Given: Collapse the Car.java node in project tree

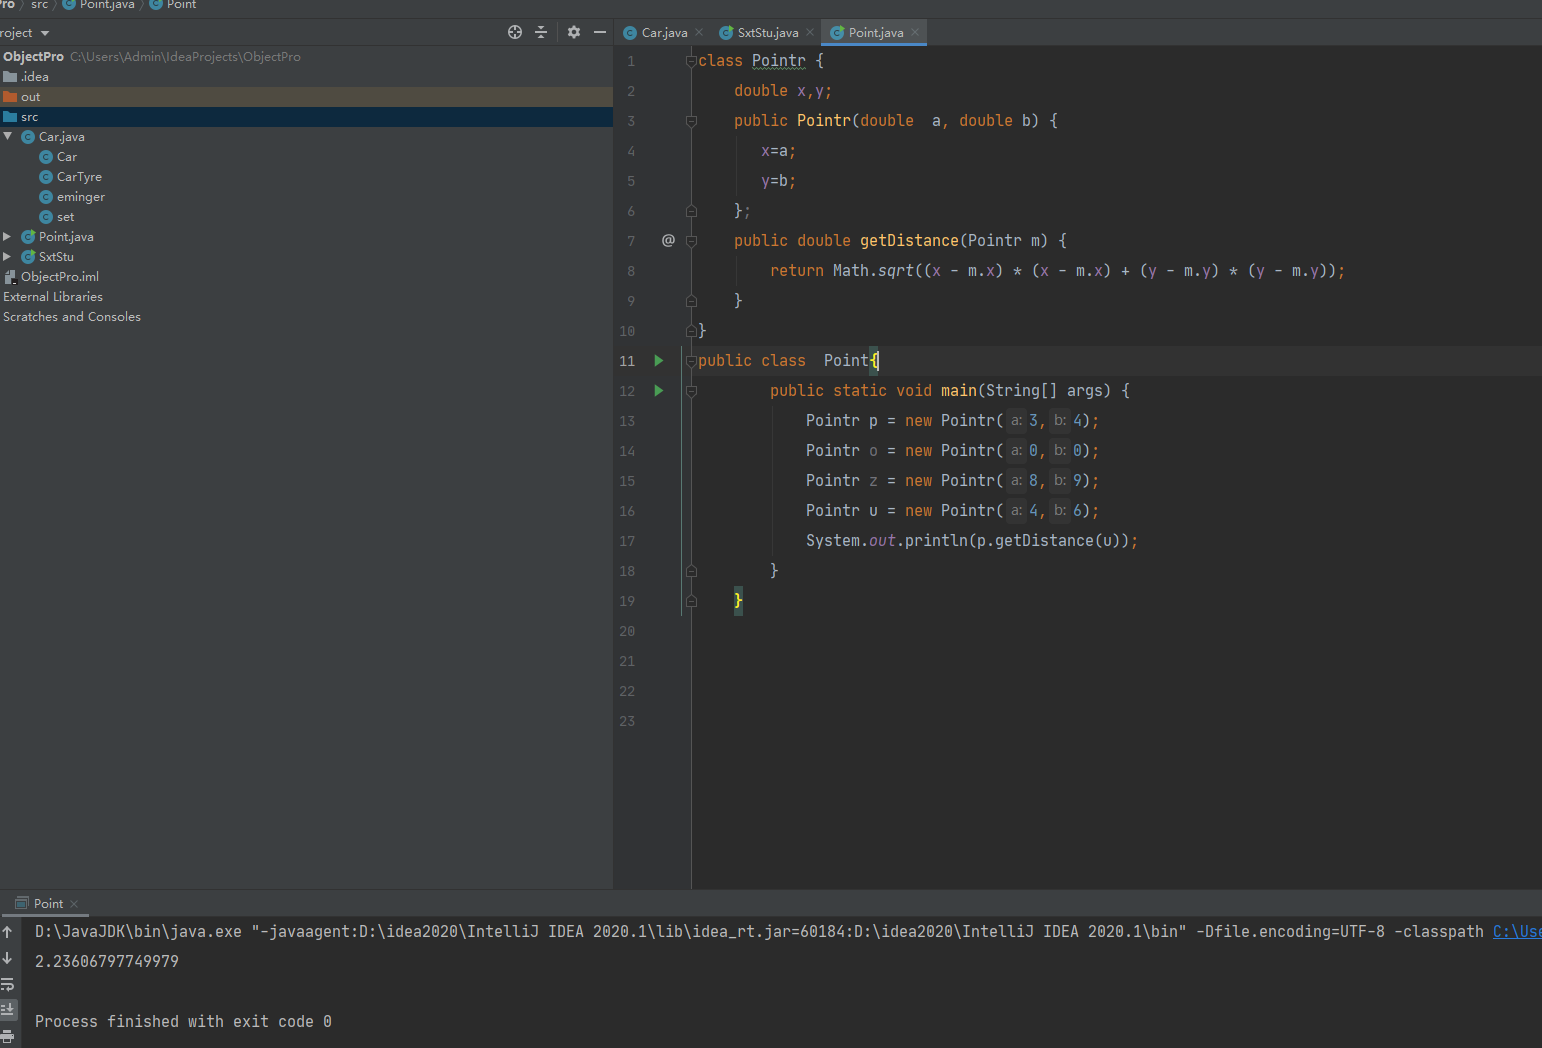Looking at the screenshot, I should click(8, 136).
